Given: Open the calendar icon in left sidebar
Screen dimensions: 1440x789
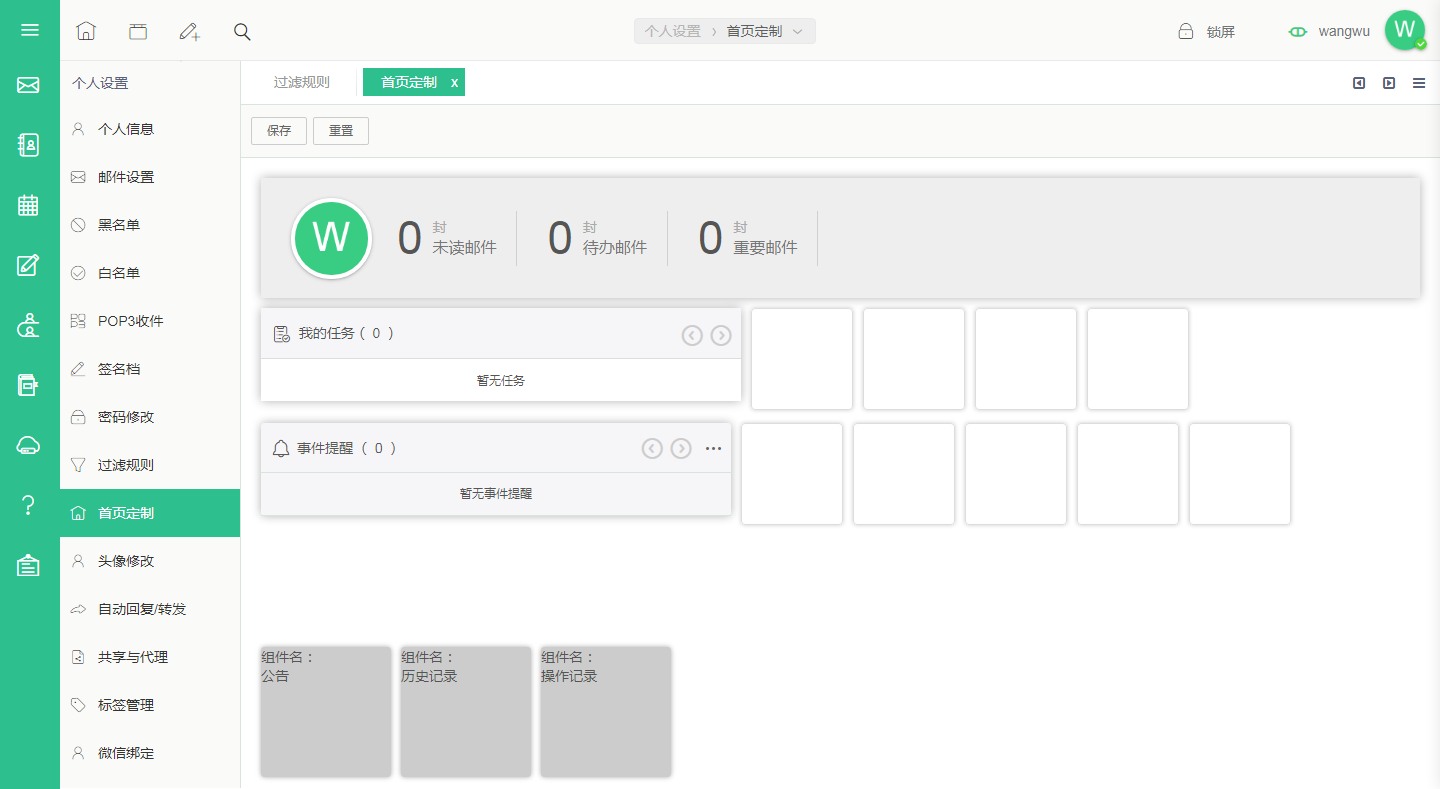Looking at the screenshot, I should [28, 205].
